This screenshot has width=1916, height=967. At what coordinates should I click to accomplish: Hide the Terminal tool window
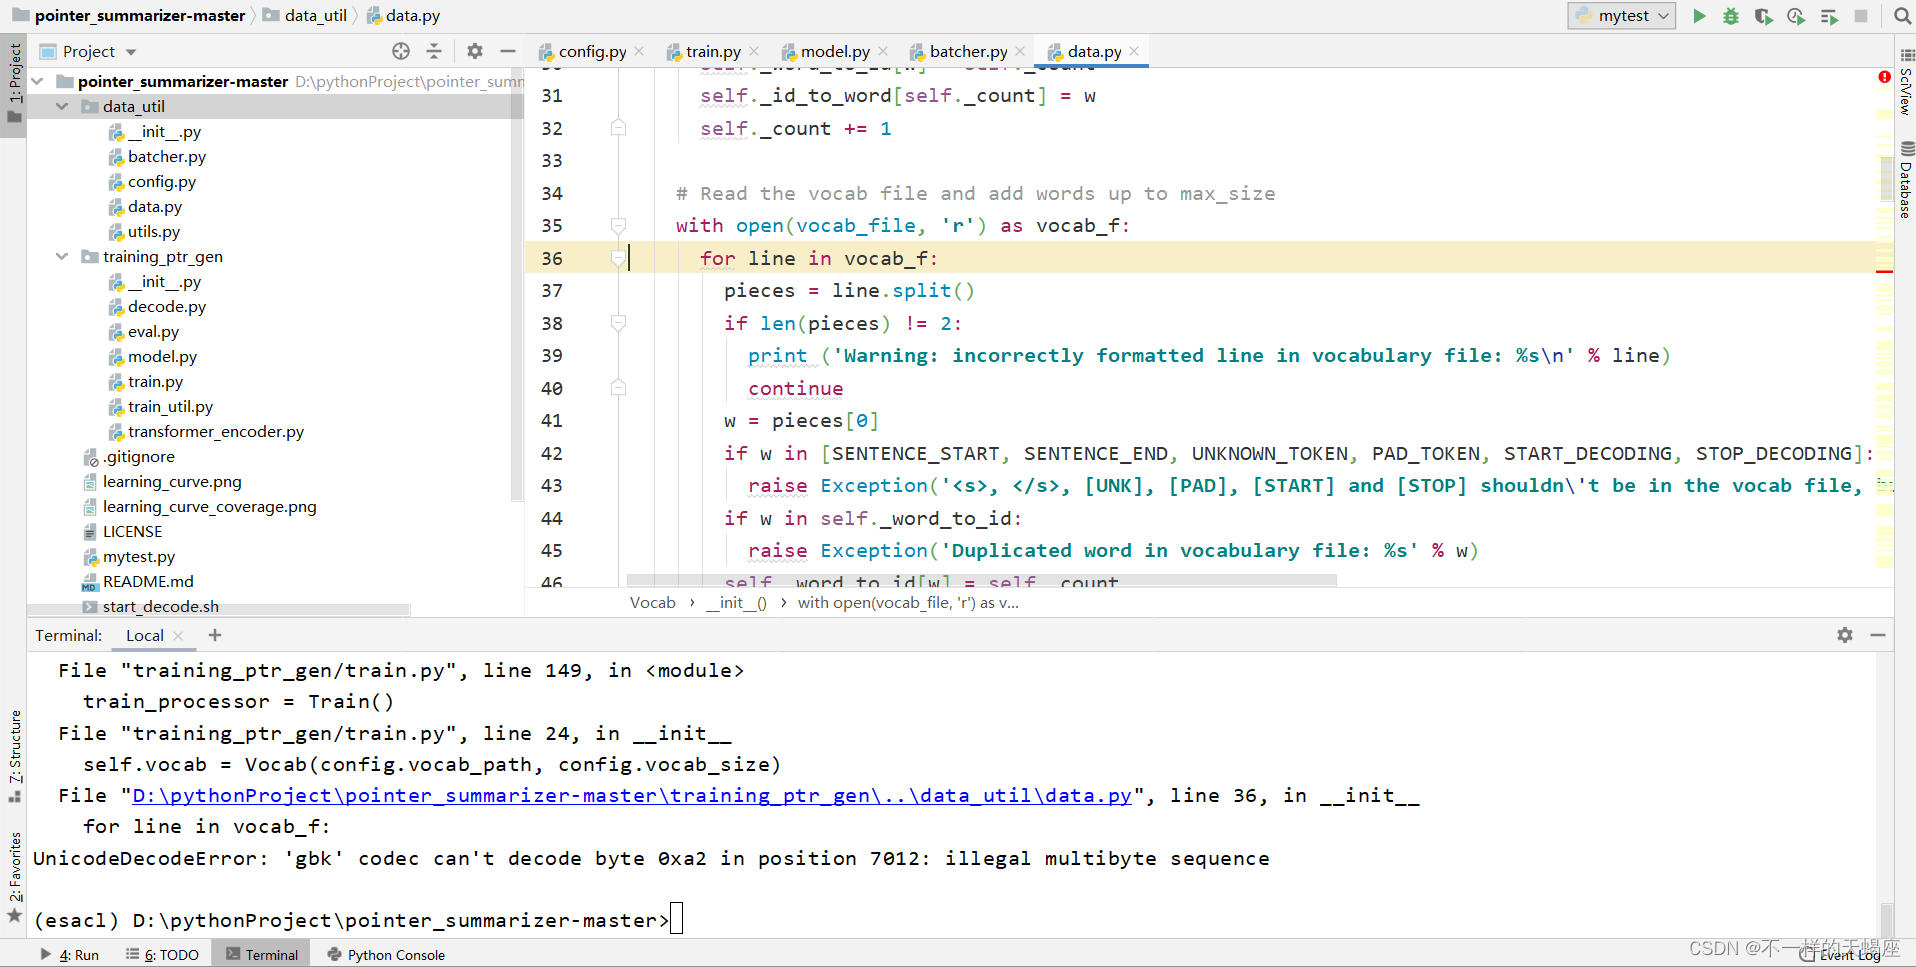[x=1878, y=635]
